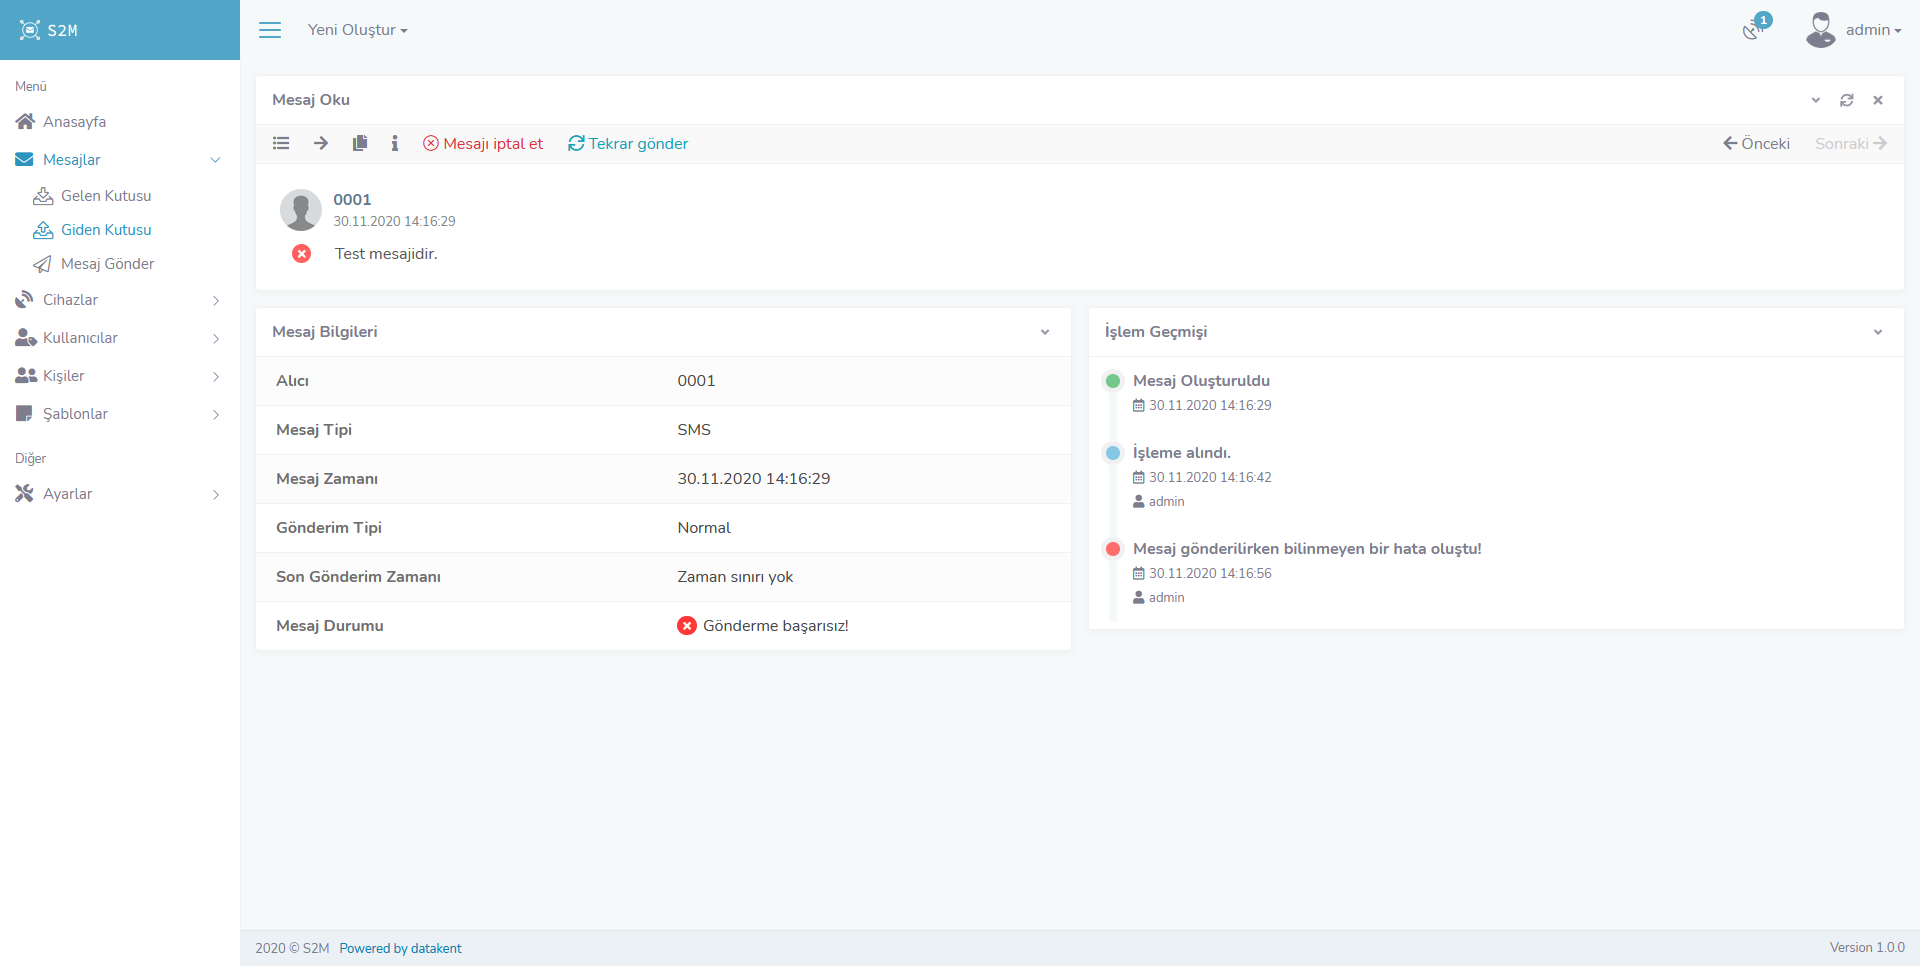Open the message list icon in toolbar
The height and width of the screenshot is (966, 1920).
click(281, 144)
